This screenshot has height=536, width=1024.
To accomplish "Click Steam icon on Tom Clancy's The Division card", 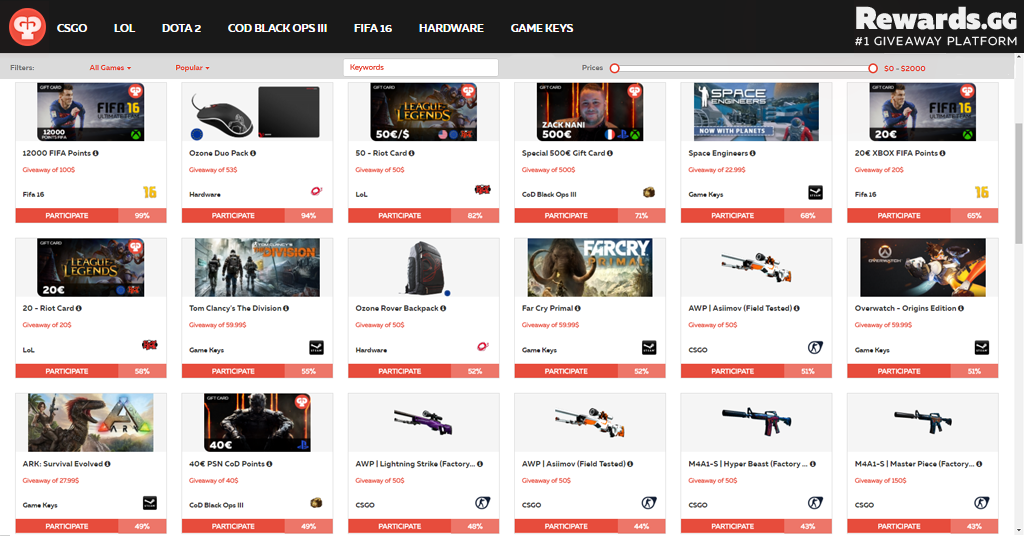I will coord(316,348).
